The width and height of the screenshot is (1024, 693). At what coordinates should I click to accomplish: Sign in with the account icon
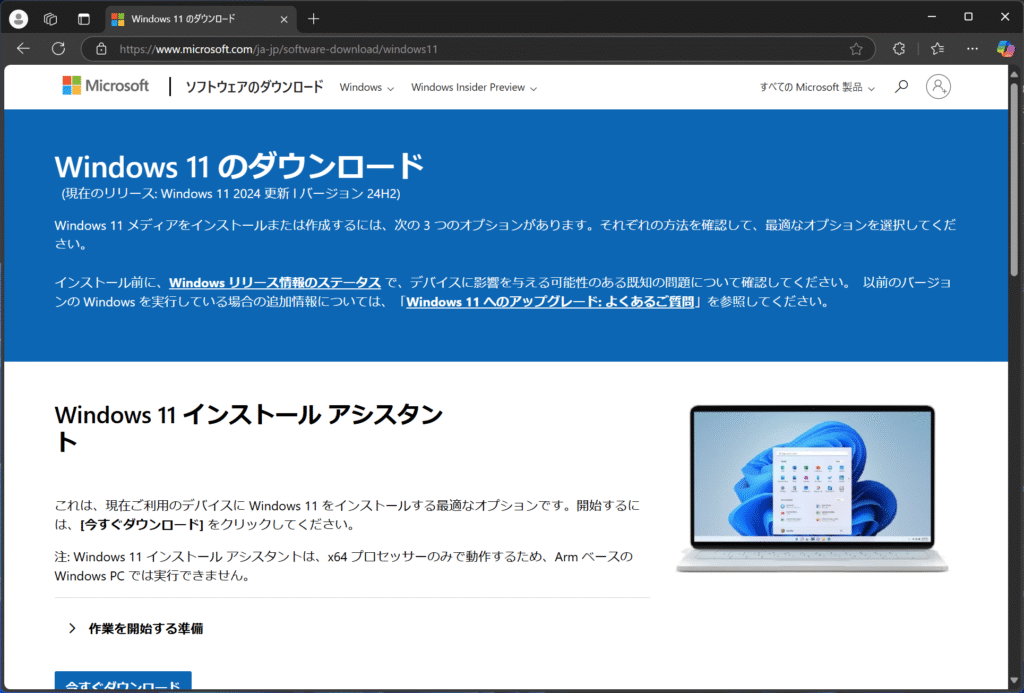click(938, 86)
